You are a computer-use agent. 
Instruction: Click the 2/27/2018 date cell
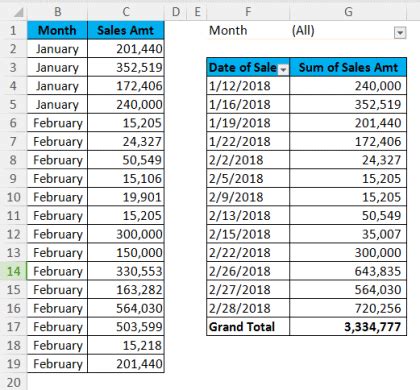pyautogui.click(x=248, y=290)
